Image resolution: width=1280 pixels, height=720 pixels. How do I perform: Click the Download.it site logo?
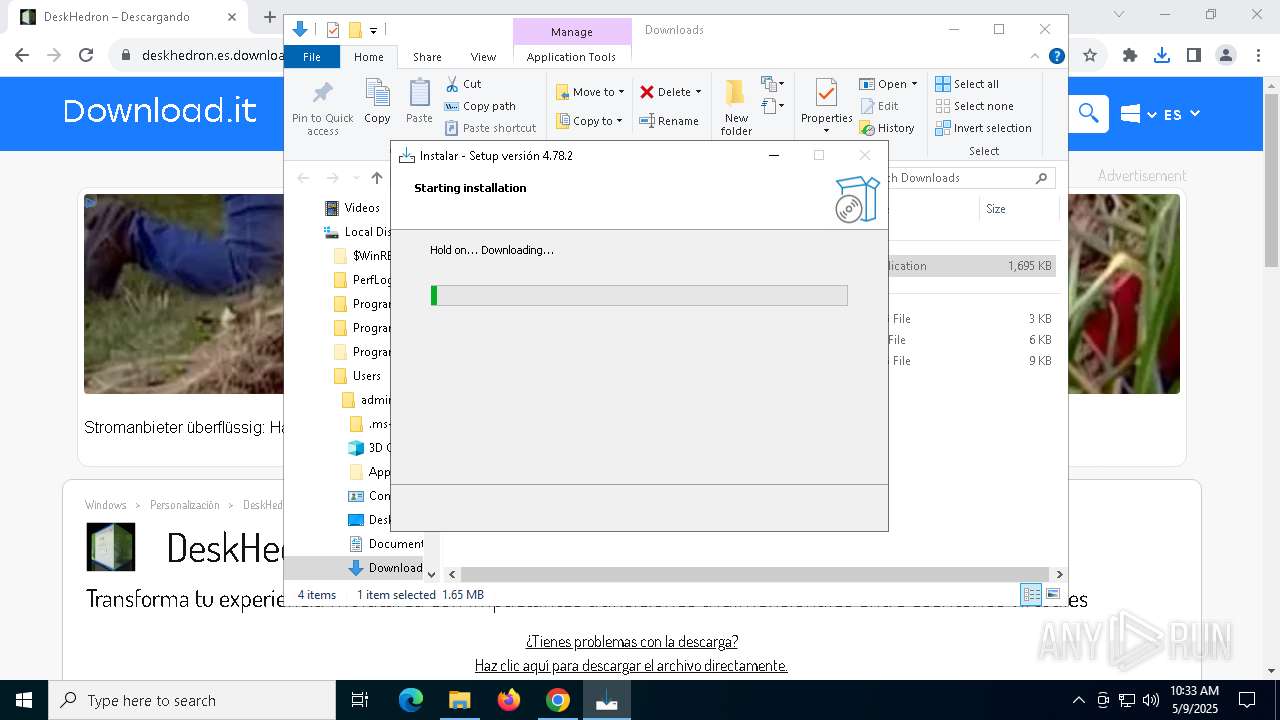click(x=160, y=111)
